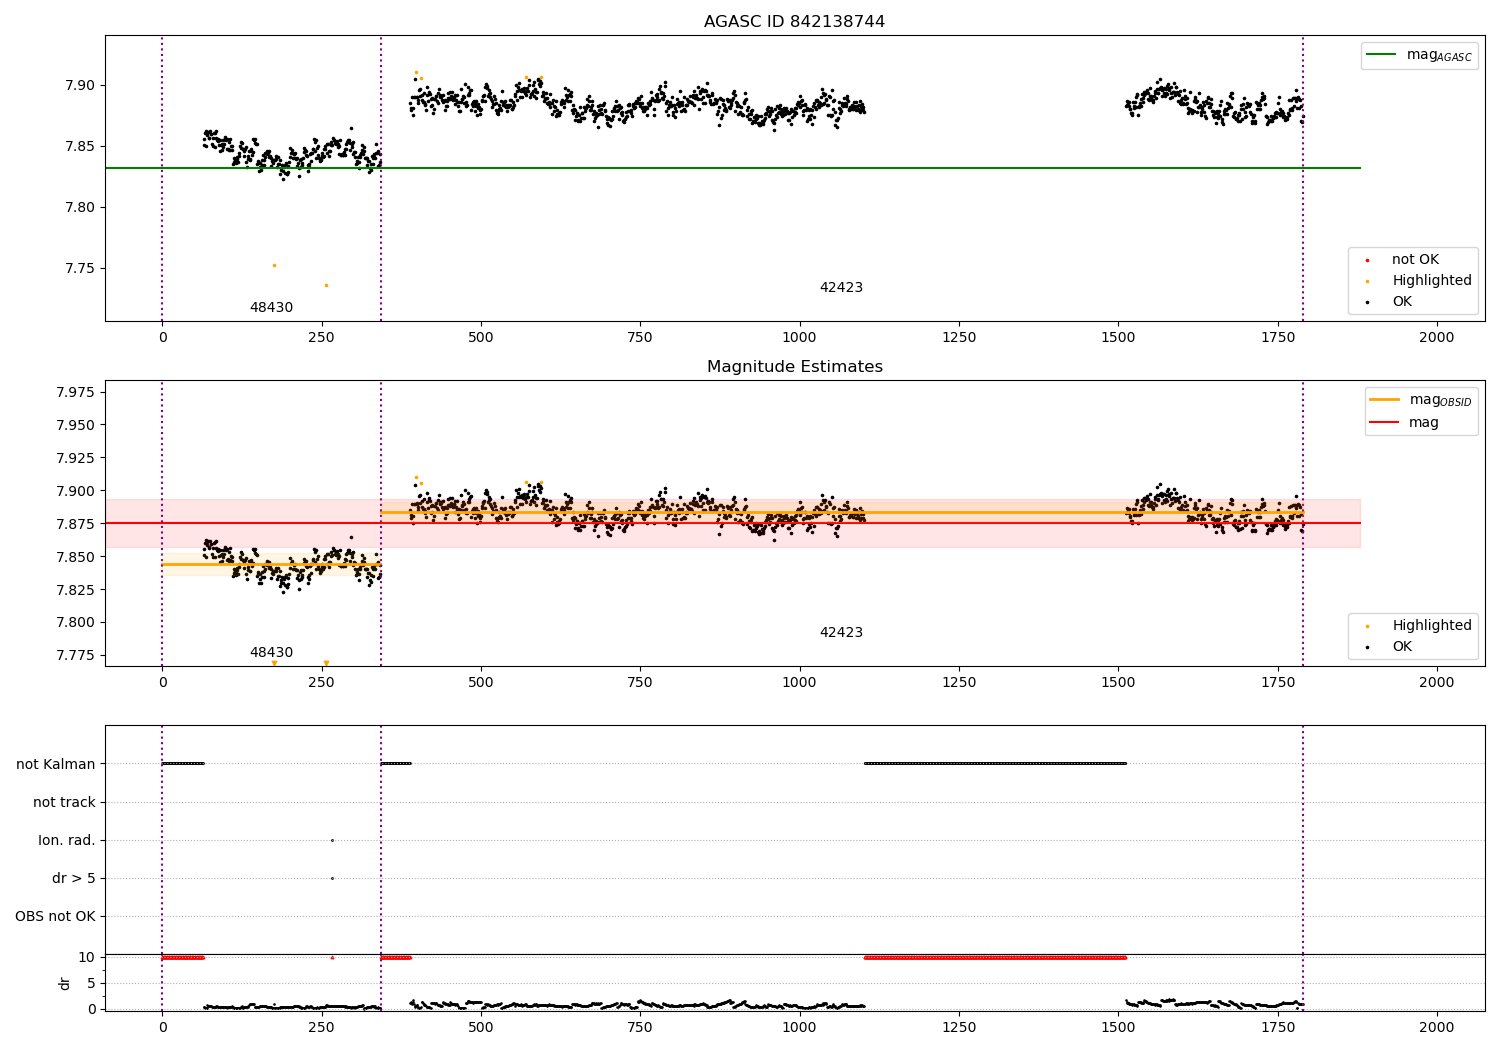This screenshot has width=1500, height=1050.
Task: Click the 'Magnitude Estimates' panel title
Action: pos(794,367)
